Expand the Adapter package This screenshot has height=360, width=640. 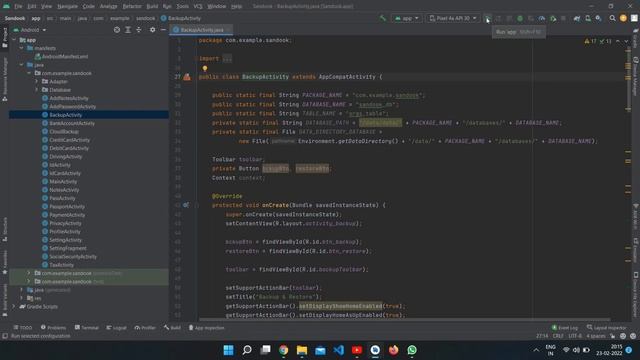coord(36,82)
